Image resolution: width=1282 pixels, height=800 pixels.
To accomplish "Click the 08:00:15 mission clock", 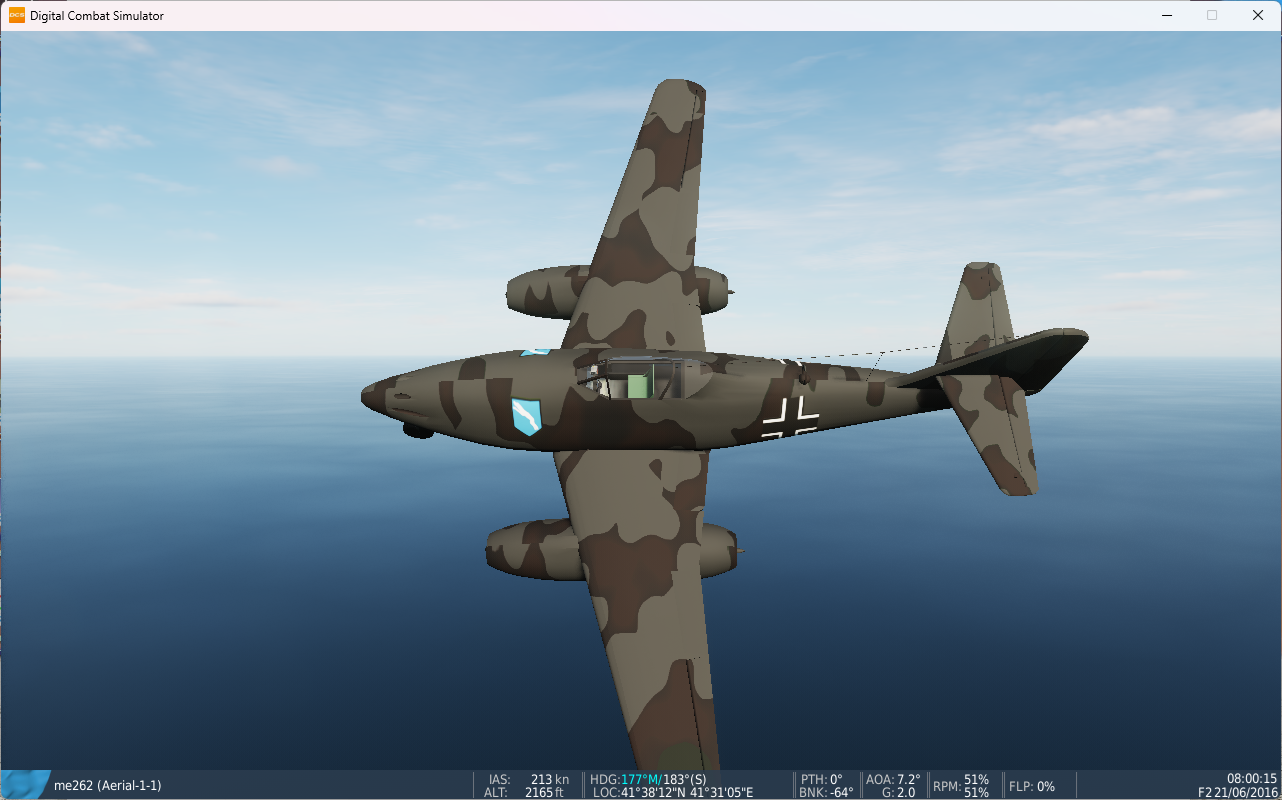I will point(1252,779).
